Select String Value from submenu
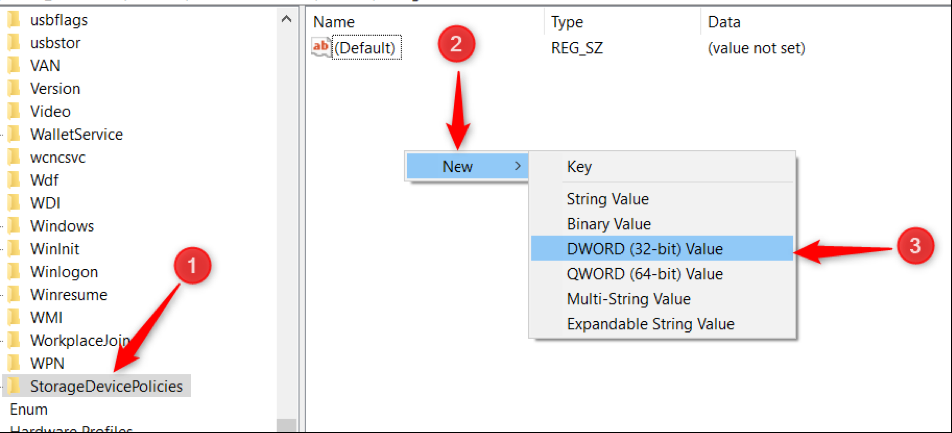Viewport: 952px width, 433px height. click(x=607, y=199)
